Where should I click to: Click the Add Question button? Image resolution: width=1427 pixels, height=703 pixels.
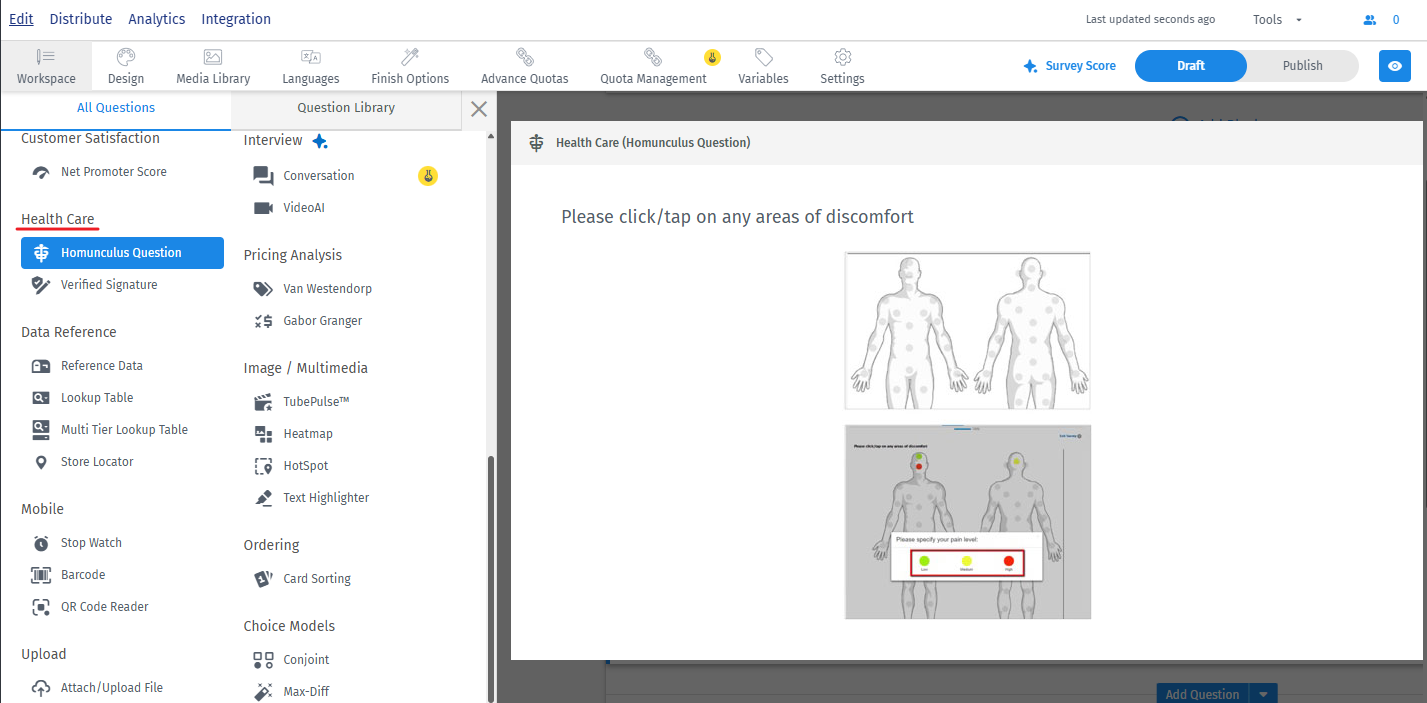coord(1203,694)
